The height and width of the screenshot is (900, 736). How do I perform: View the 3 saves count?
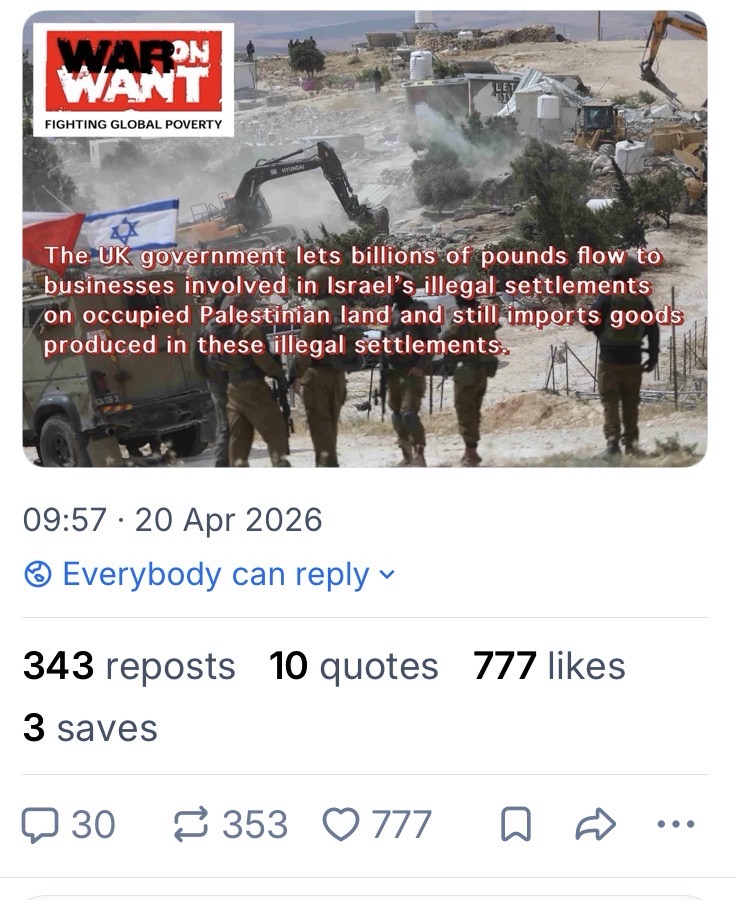[x=90, y=728]
